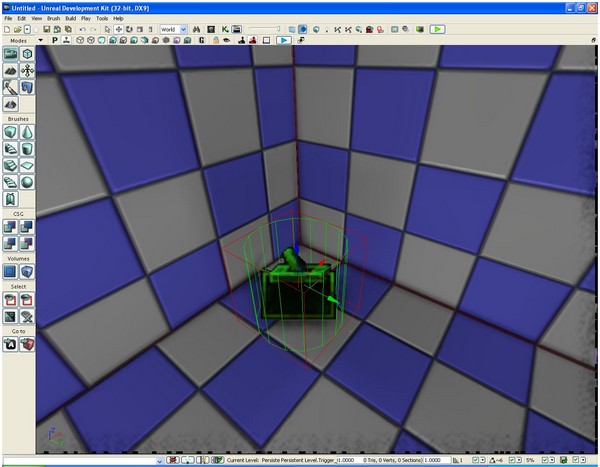600x467 pixels.
Task: Select the Card builder brush
Action: (x=10, y=199)
